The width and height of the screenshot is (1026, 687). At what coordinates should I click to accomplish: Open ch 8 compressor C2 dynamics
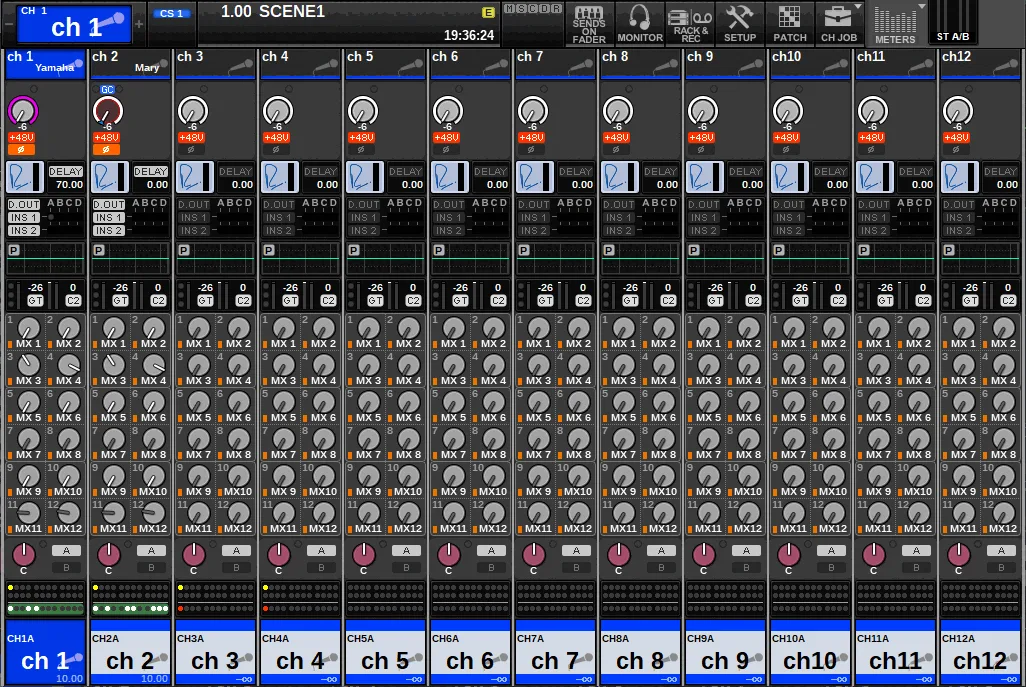pos(668,300)
